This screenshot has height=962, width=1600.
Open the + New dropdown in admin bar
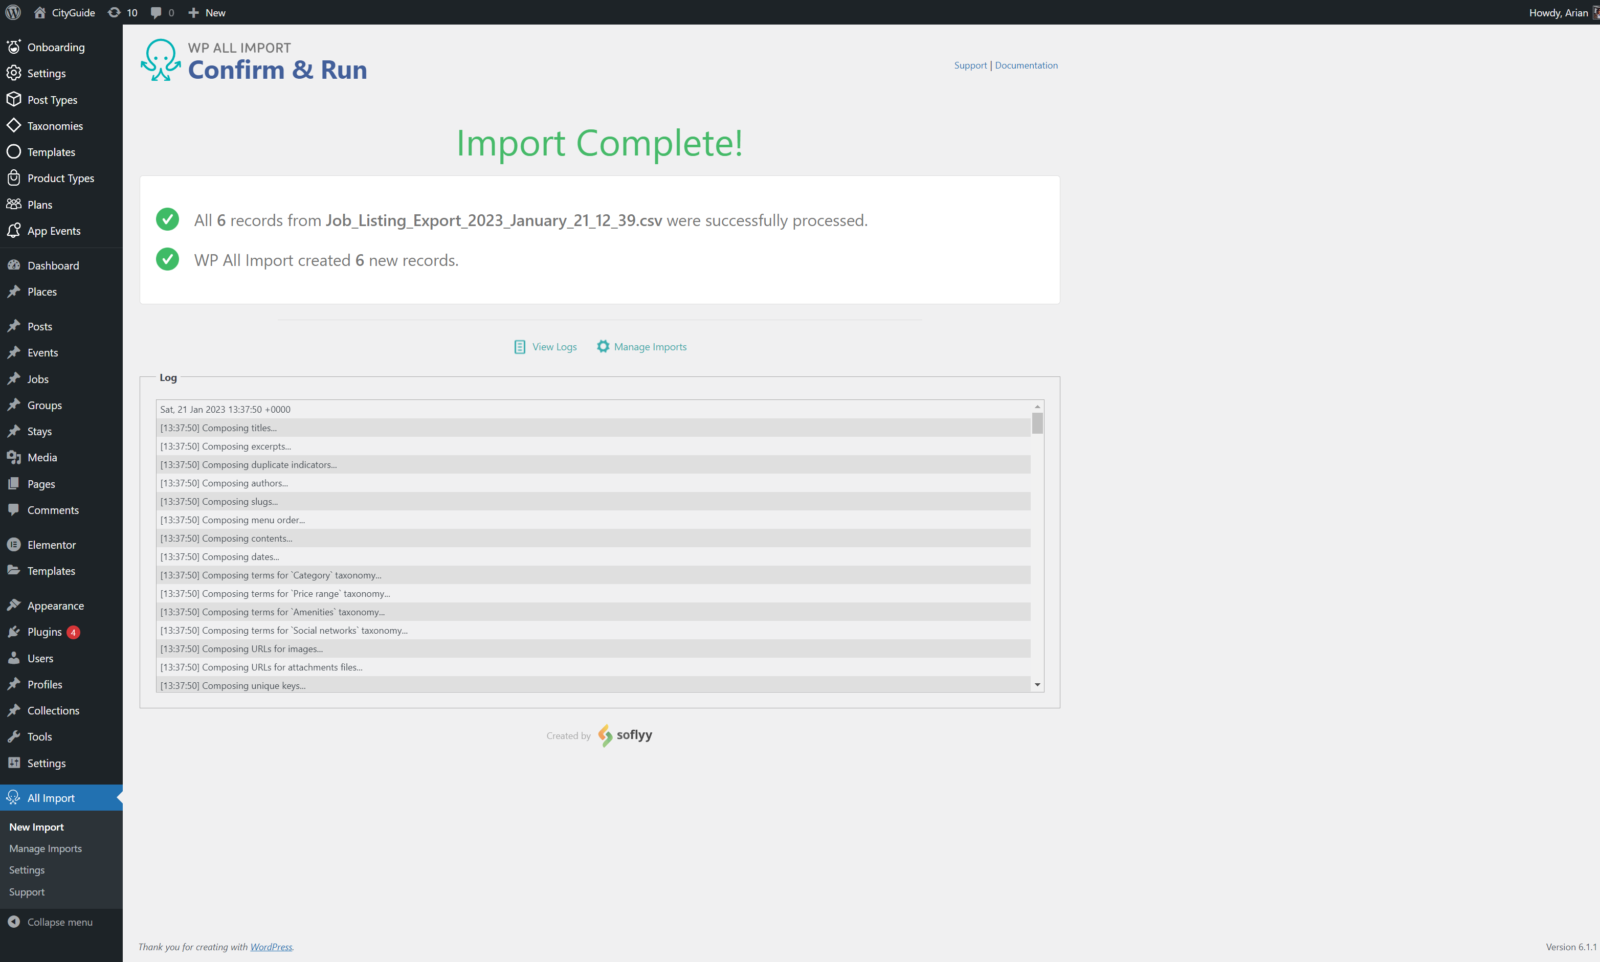[206, 12]
